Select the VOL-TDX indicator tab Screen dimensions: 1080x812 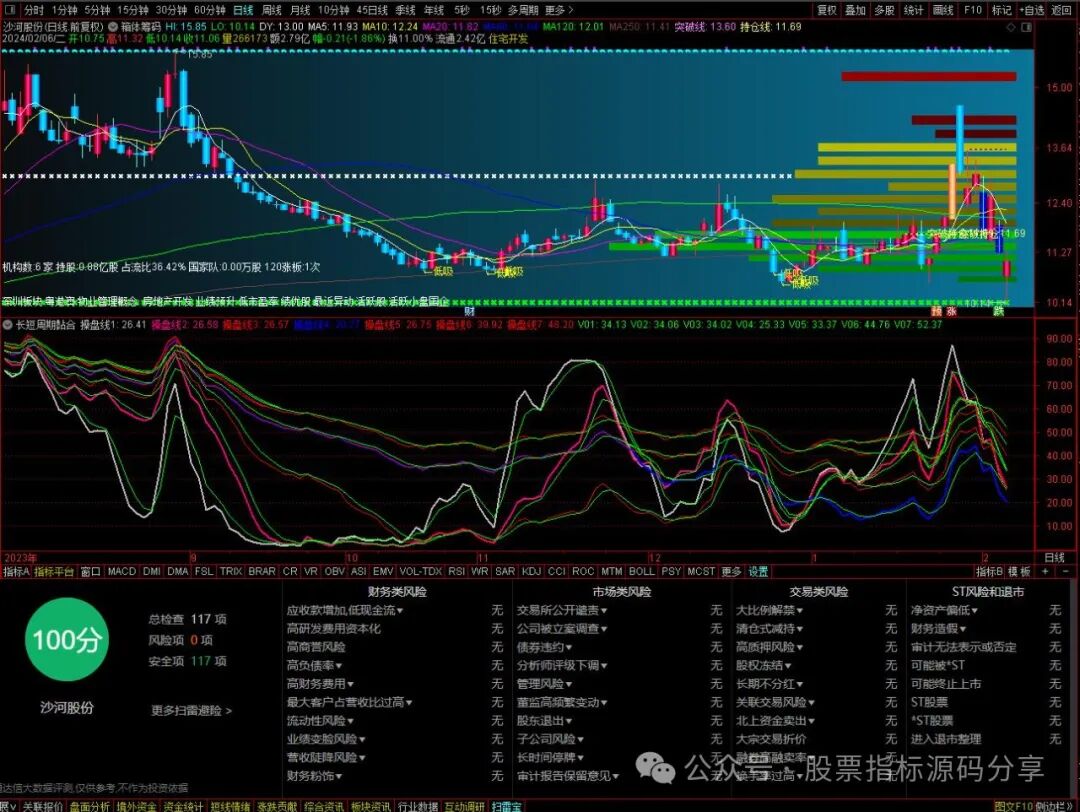[x=420, y=572]
